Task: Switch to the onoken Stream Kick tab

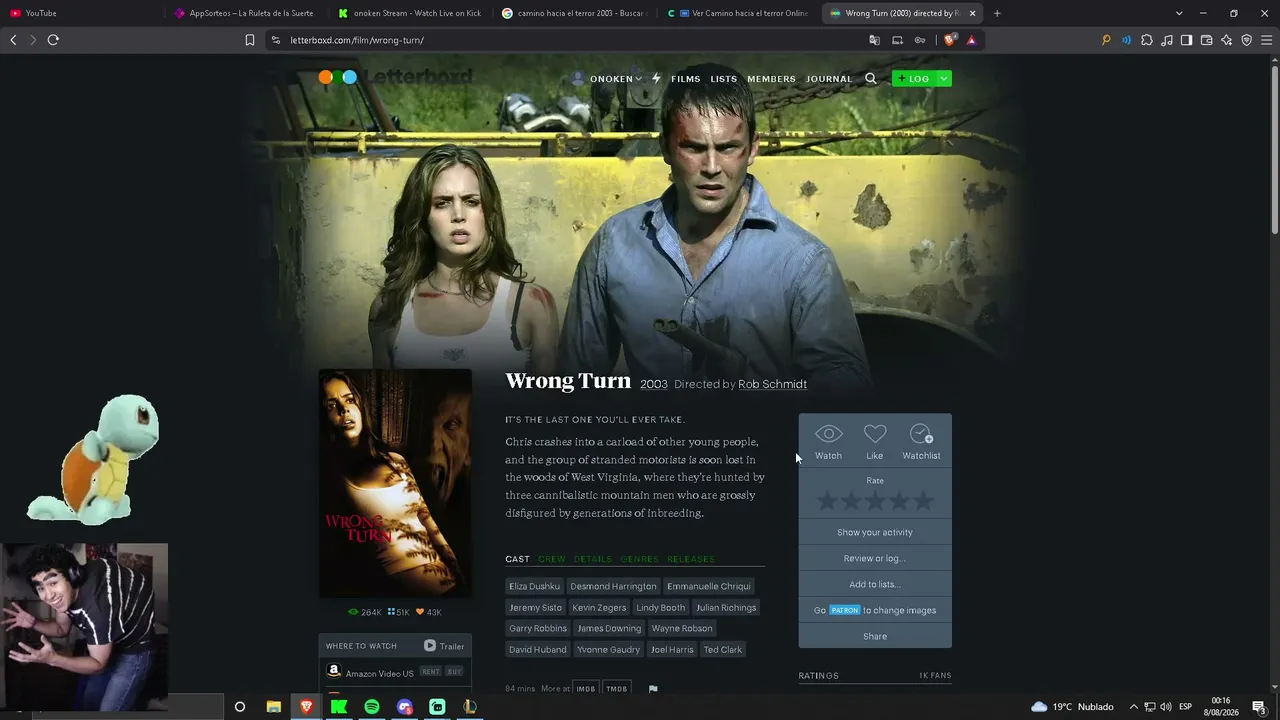Action: pos(410,13)
